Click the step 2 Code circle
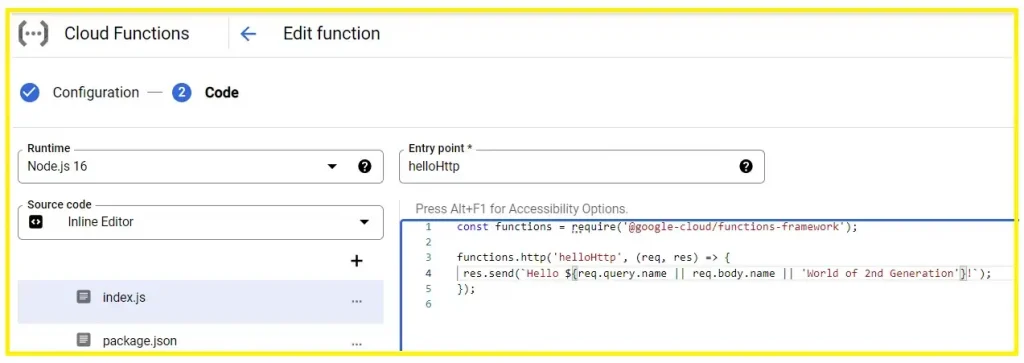The width and height of the screenshot is (1024, 363). coord(182,93)
